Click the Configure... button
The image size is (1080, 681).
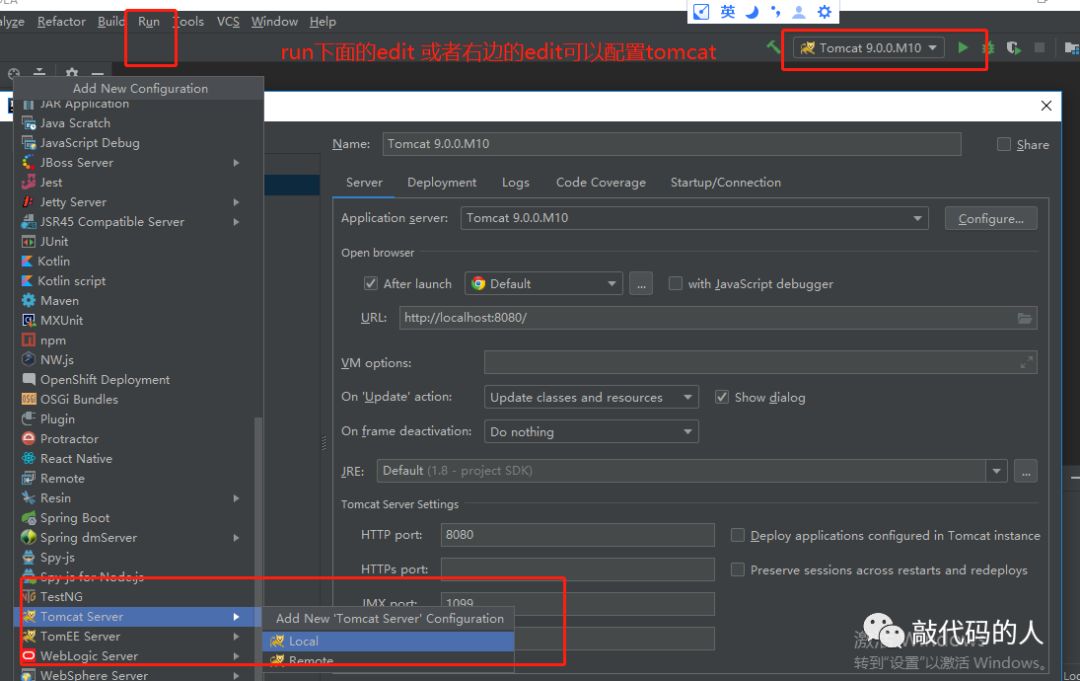point(990,218)
